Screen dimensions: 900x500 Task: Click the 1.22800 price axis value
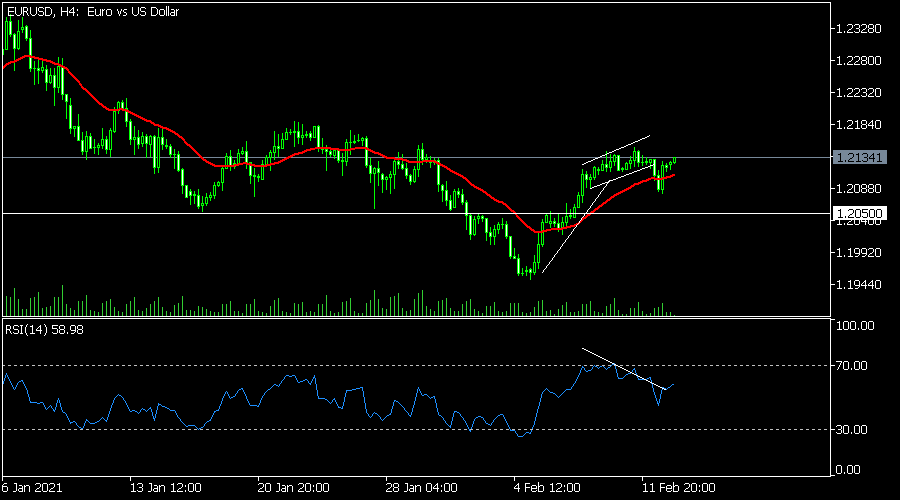click(859, 61)
